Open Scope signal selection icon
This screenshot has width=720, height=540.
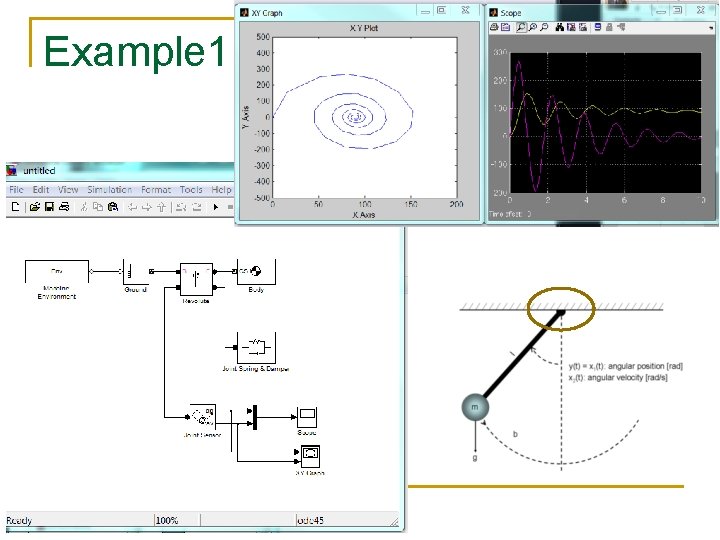point(621,27)
